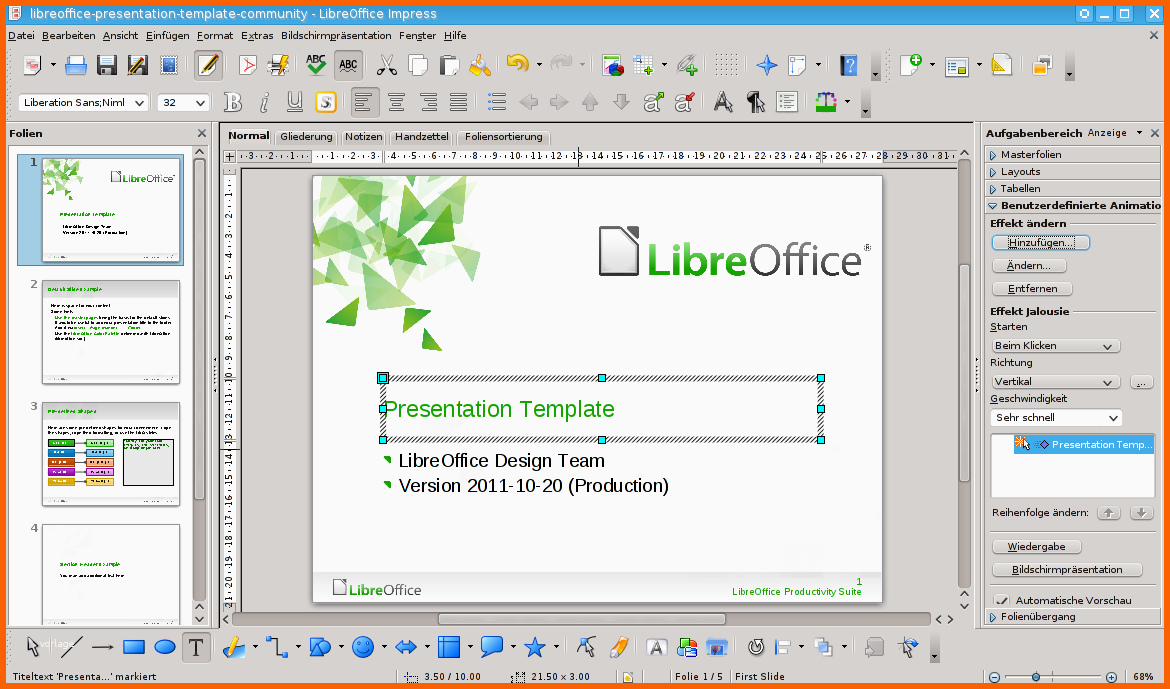This screenshot has width=1170, height=689.
Task: Toggle text Shadow formatting
Action: tap(326, 102)
